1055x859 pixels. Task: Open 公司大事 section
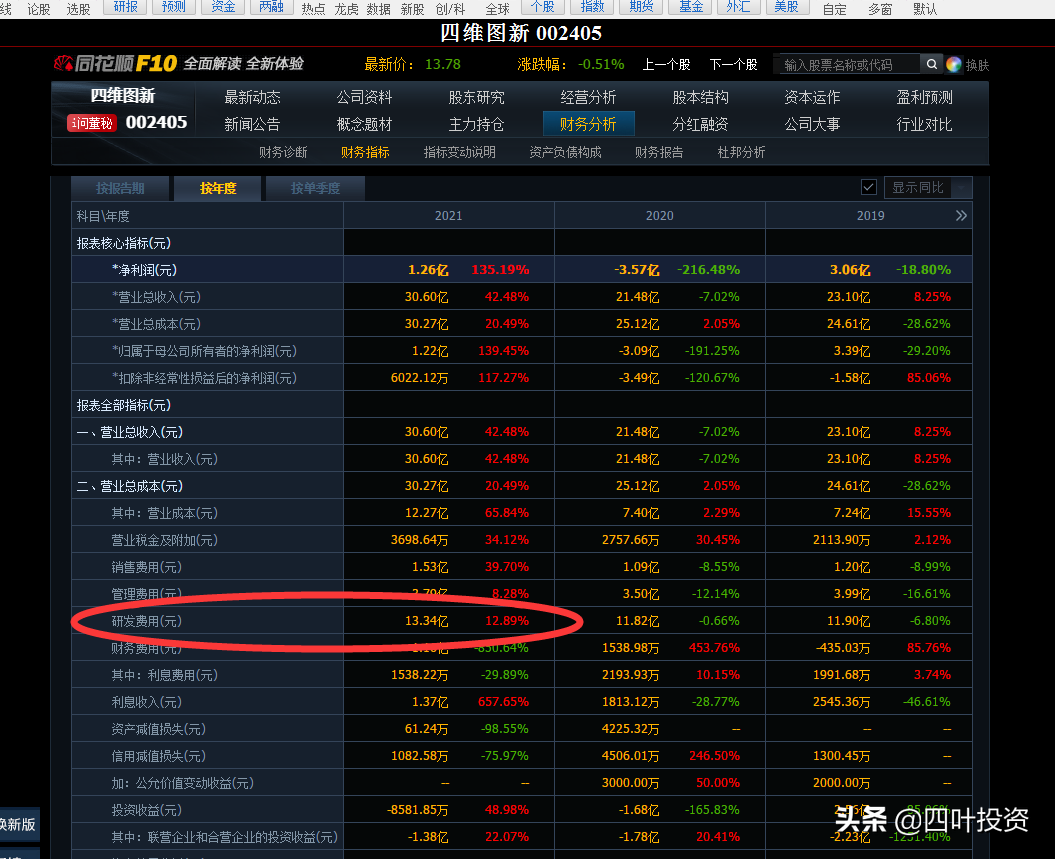point(812,124)
